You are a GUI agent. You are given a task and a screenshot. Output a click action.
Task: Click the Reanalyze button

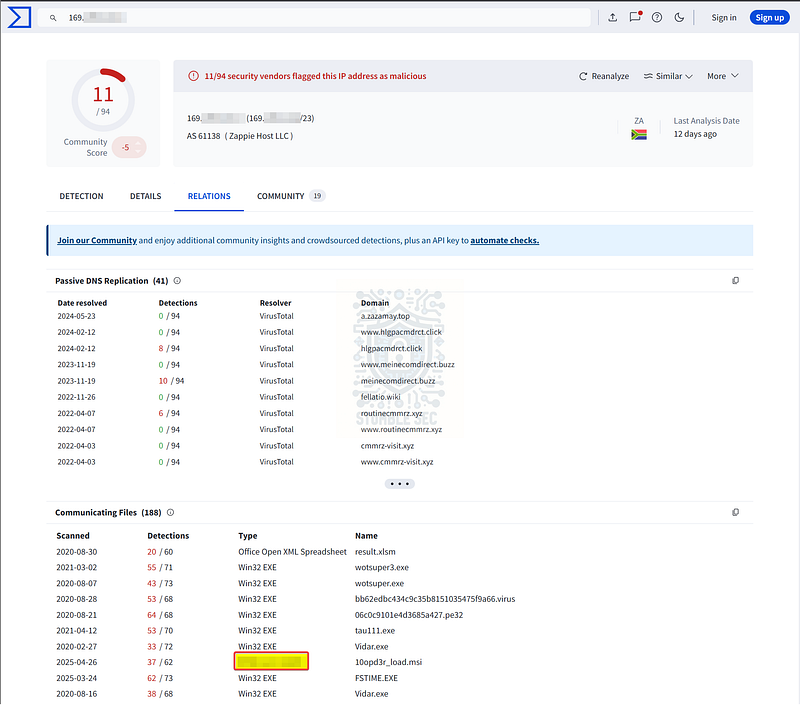pyautogui.click(x=604, y=76)
